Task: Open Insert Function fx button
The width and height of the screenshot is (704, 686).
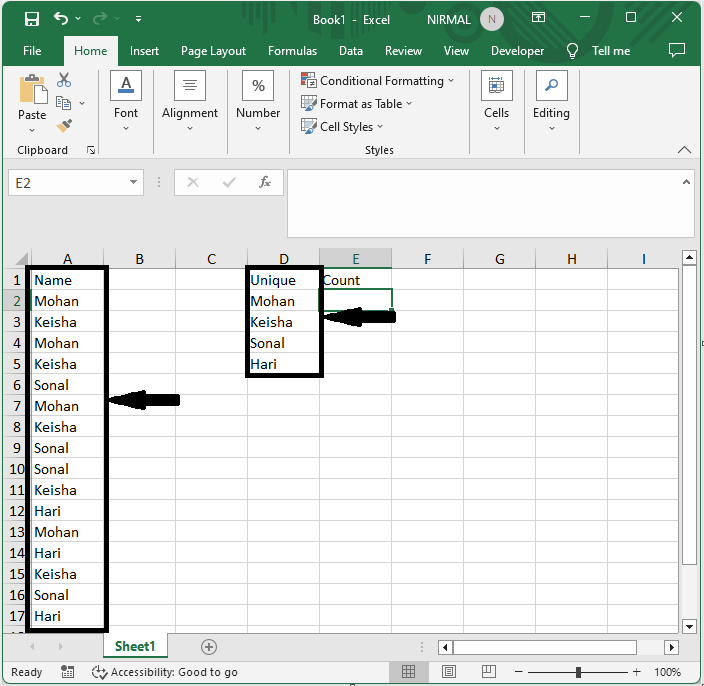Action: (265, 182)
